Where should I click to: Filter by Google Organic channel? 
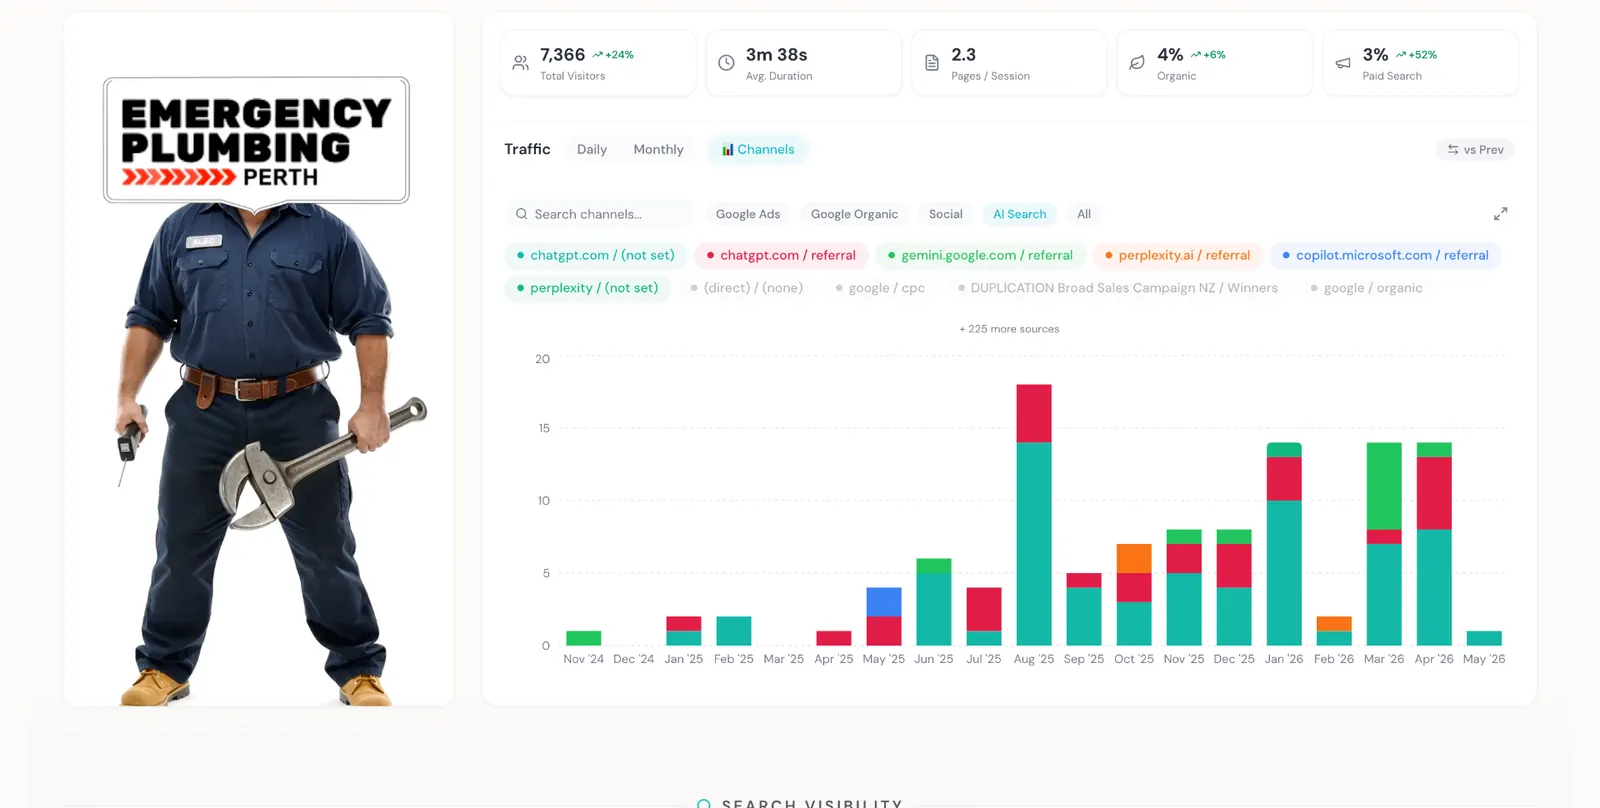[854, 214]
